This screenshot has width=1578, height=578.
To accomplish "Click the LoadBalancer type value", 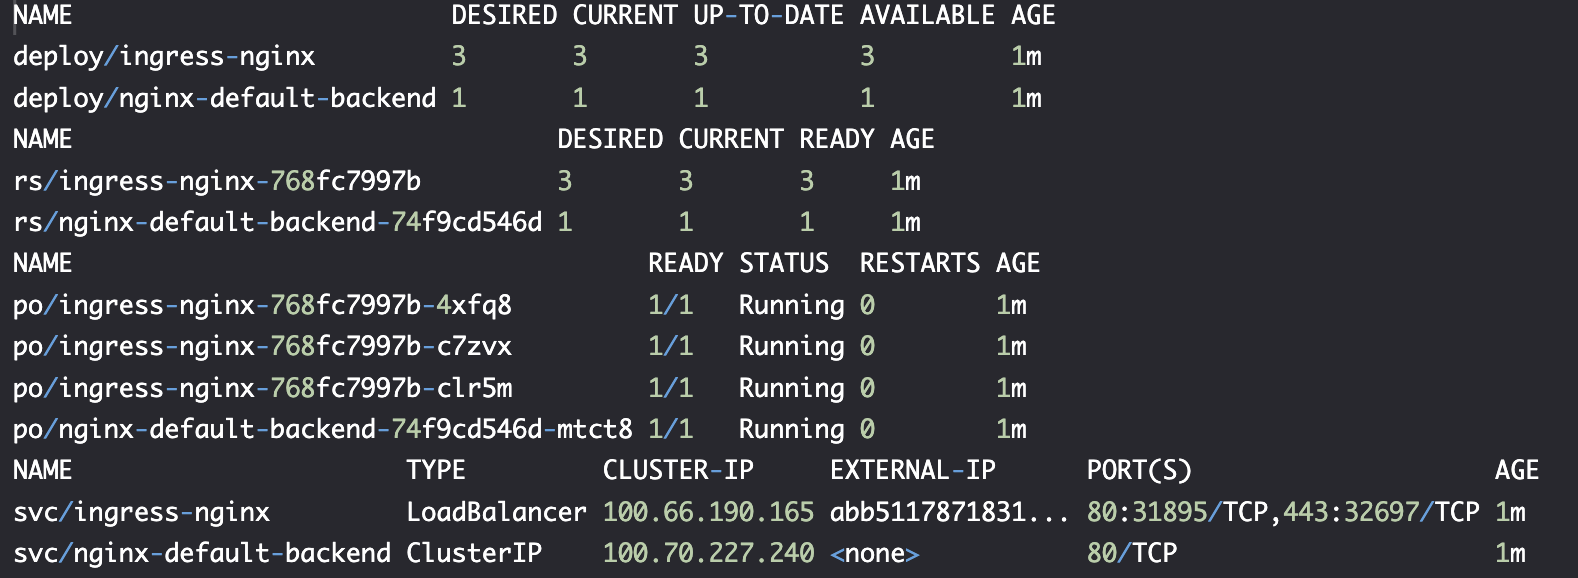I will pyautogui.click(x=496, y=512).
